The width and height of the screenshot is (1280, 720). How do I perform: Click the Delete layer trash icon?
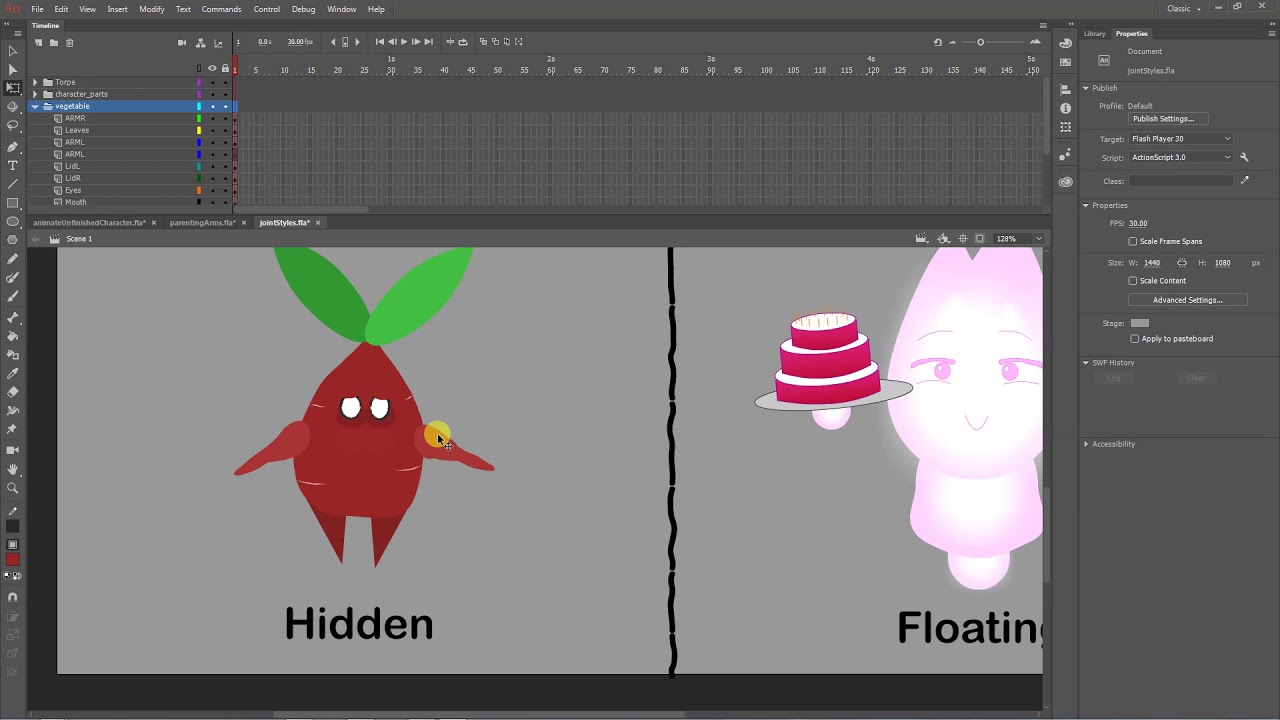(x=69, y=42)
